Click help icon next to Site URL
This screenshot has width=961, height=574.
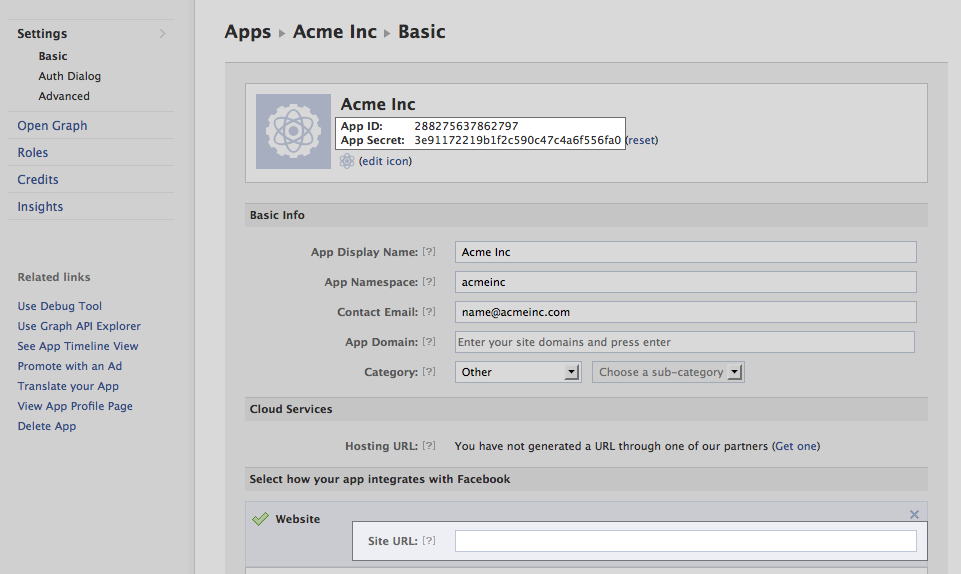click(429, 540)
